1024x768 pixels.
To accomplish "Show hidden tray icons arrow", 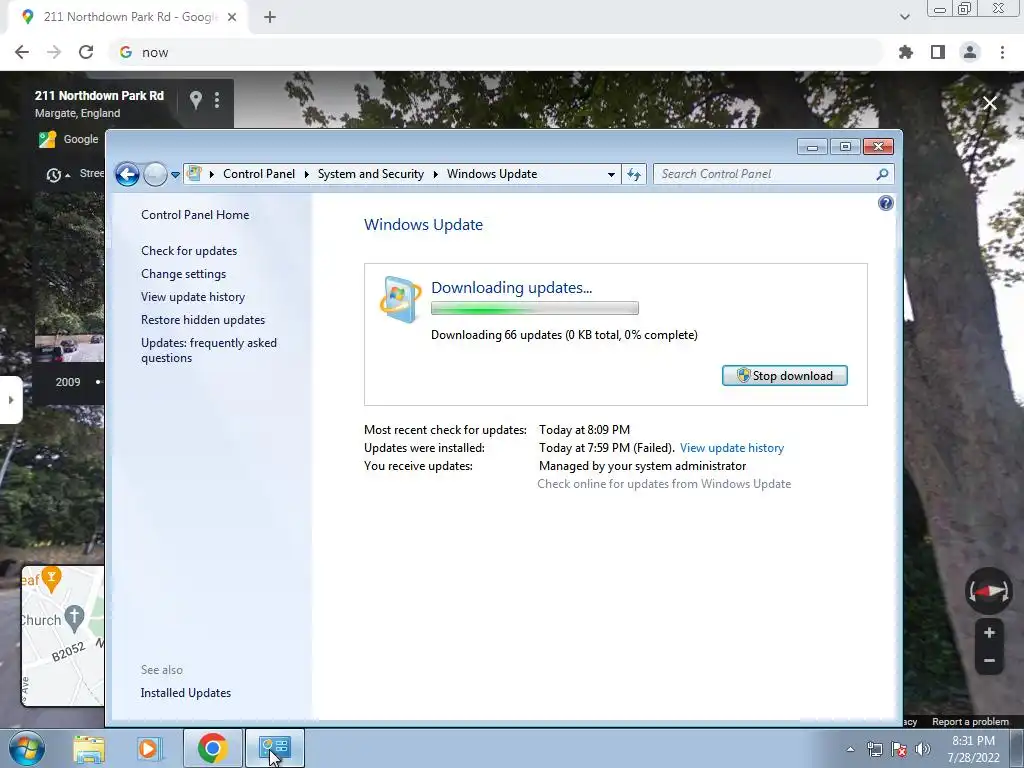I will [x=850, y=749].
